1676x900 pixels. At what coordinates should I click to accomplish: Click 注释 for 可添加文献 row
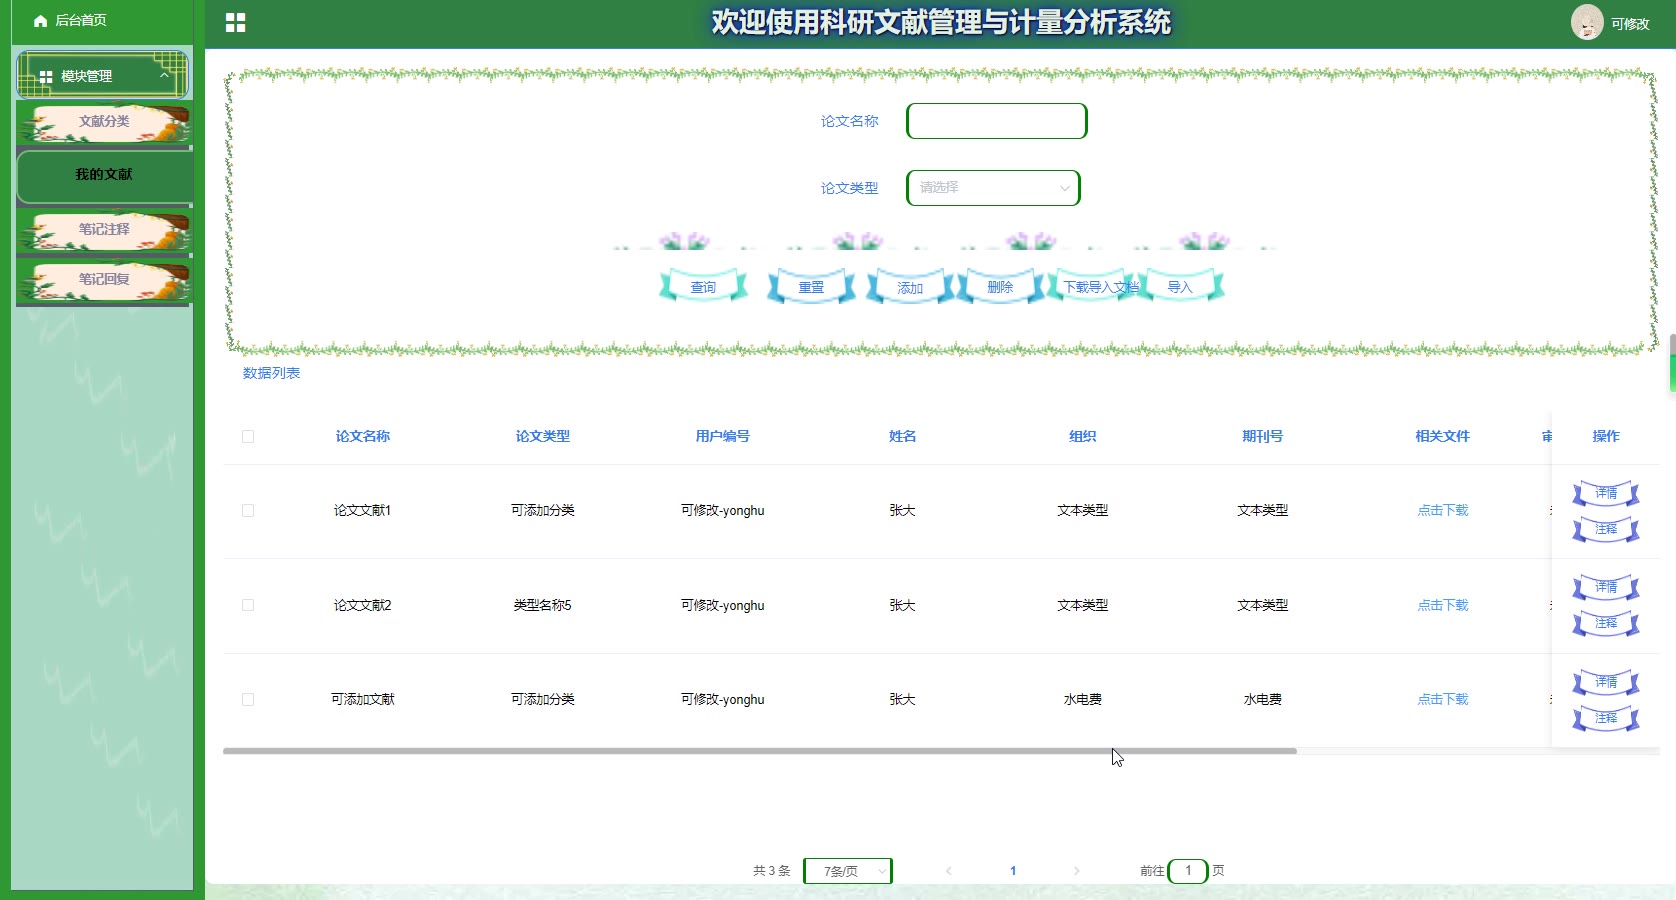pyautogui.click(x=1606, y=718)
